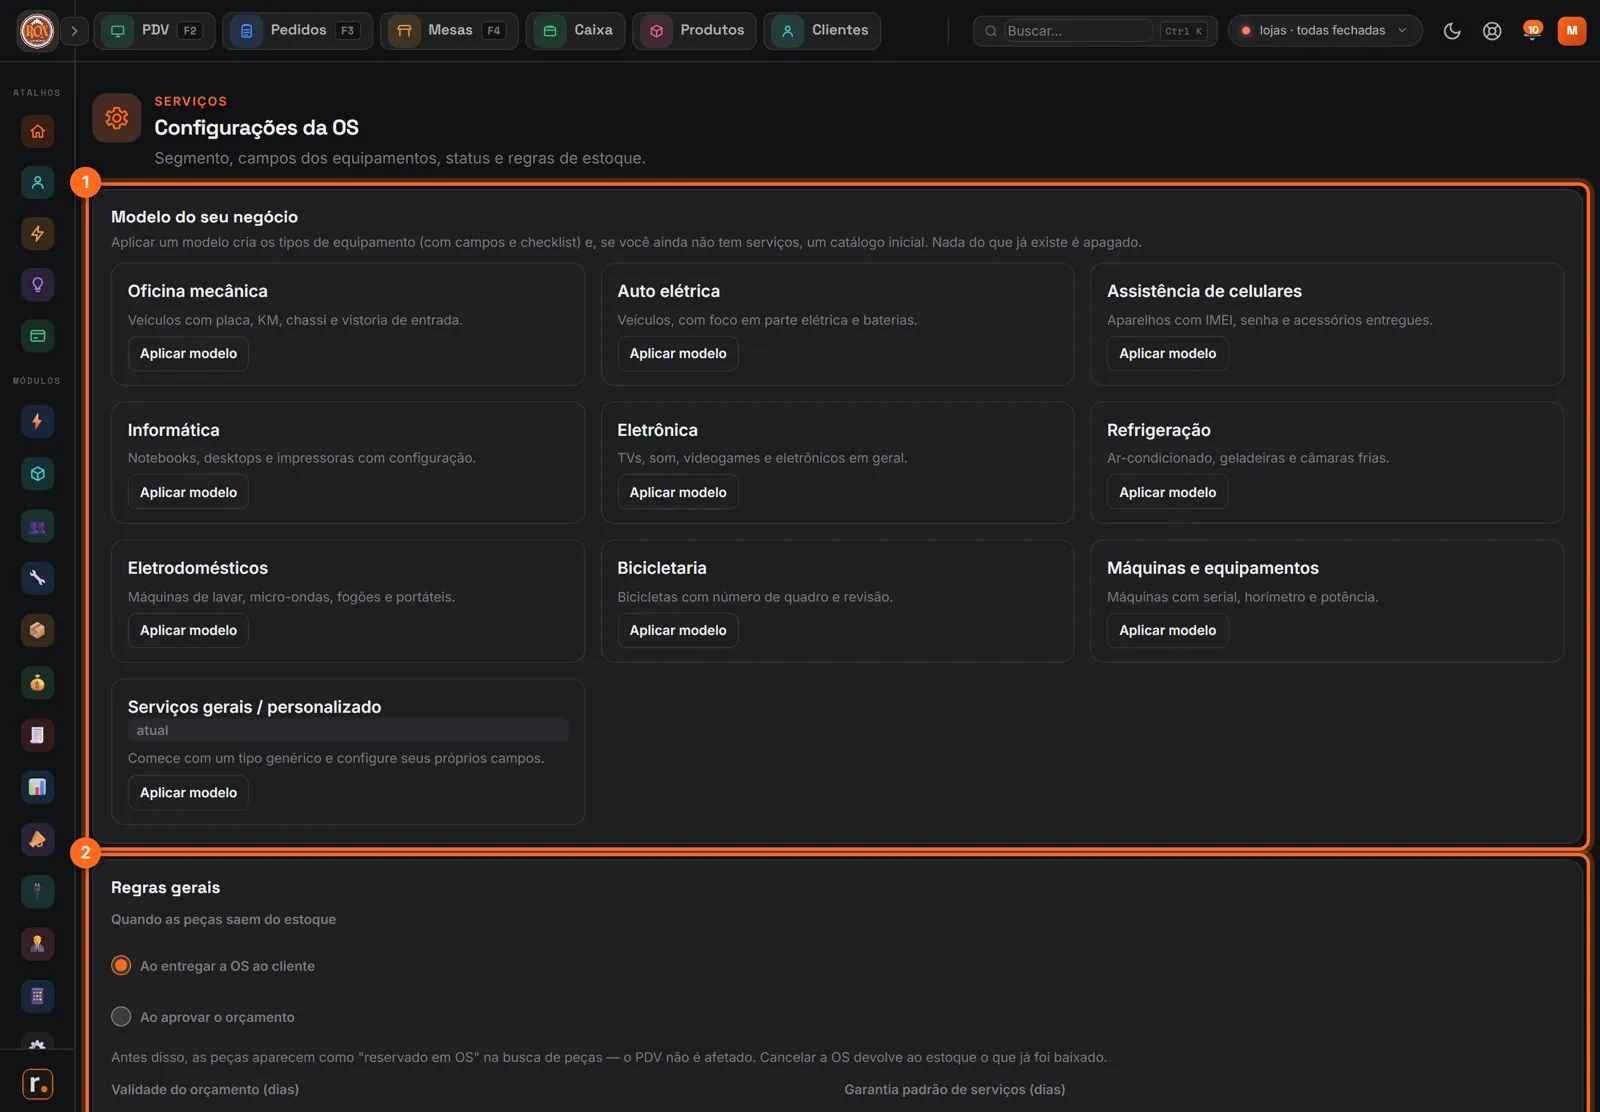Click the 'Bicicletaria' card title
This screenshot has width=1600, height=1112.
[x=662, y=568]
